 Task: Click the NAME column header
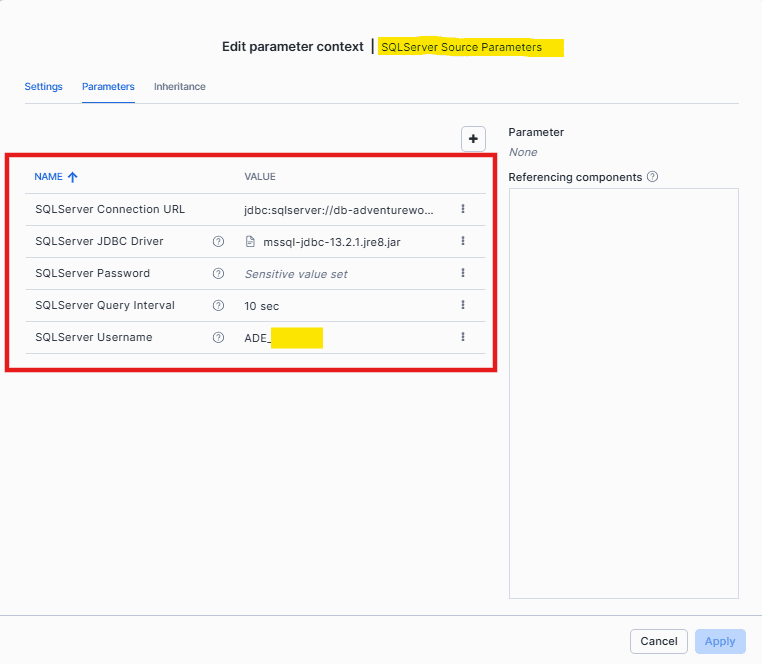(48, 176)
